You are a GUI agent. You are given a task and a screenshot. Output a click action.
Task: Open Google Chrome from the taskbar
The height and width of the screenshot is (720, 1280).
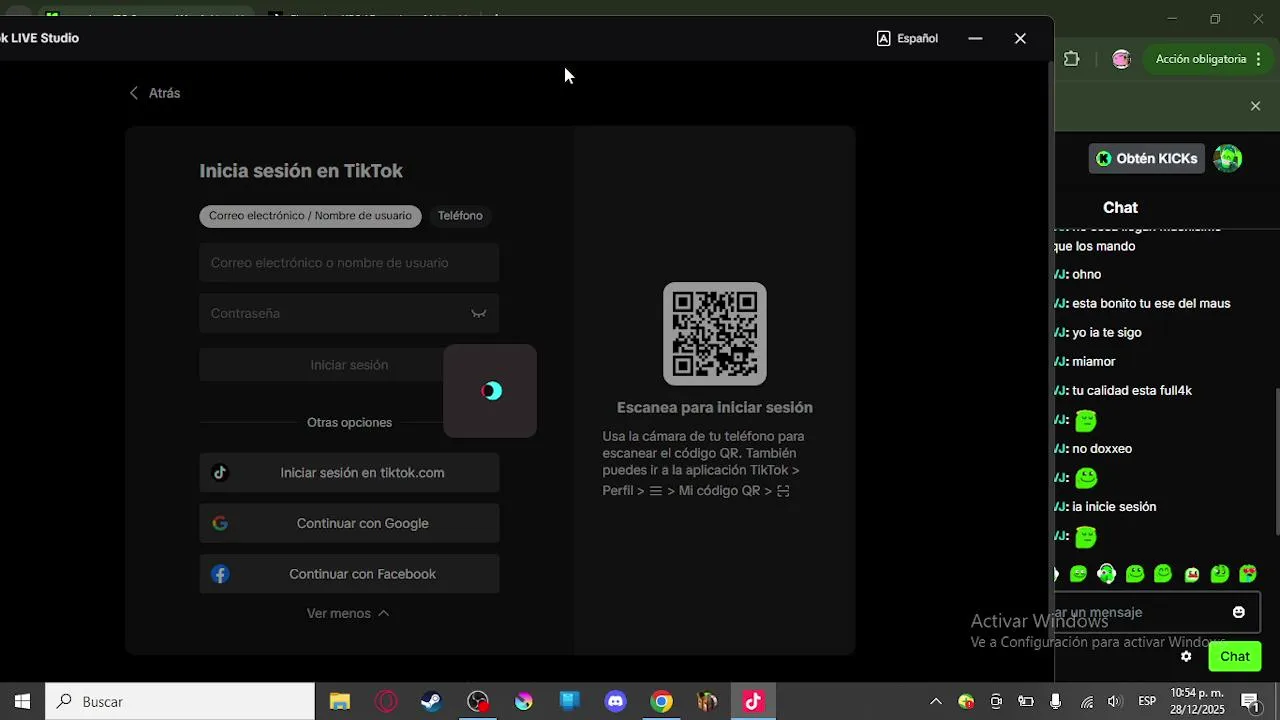pos(661,702)
